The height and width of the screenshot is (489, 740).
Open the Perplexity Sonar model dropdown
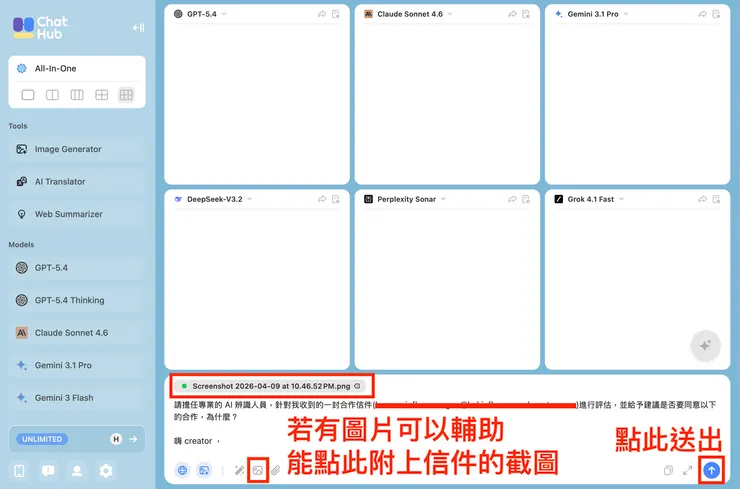coord(443,199)
